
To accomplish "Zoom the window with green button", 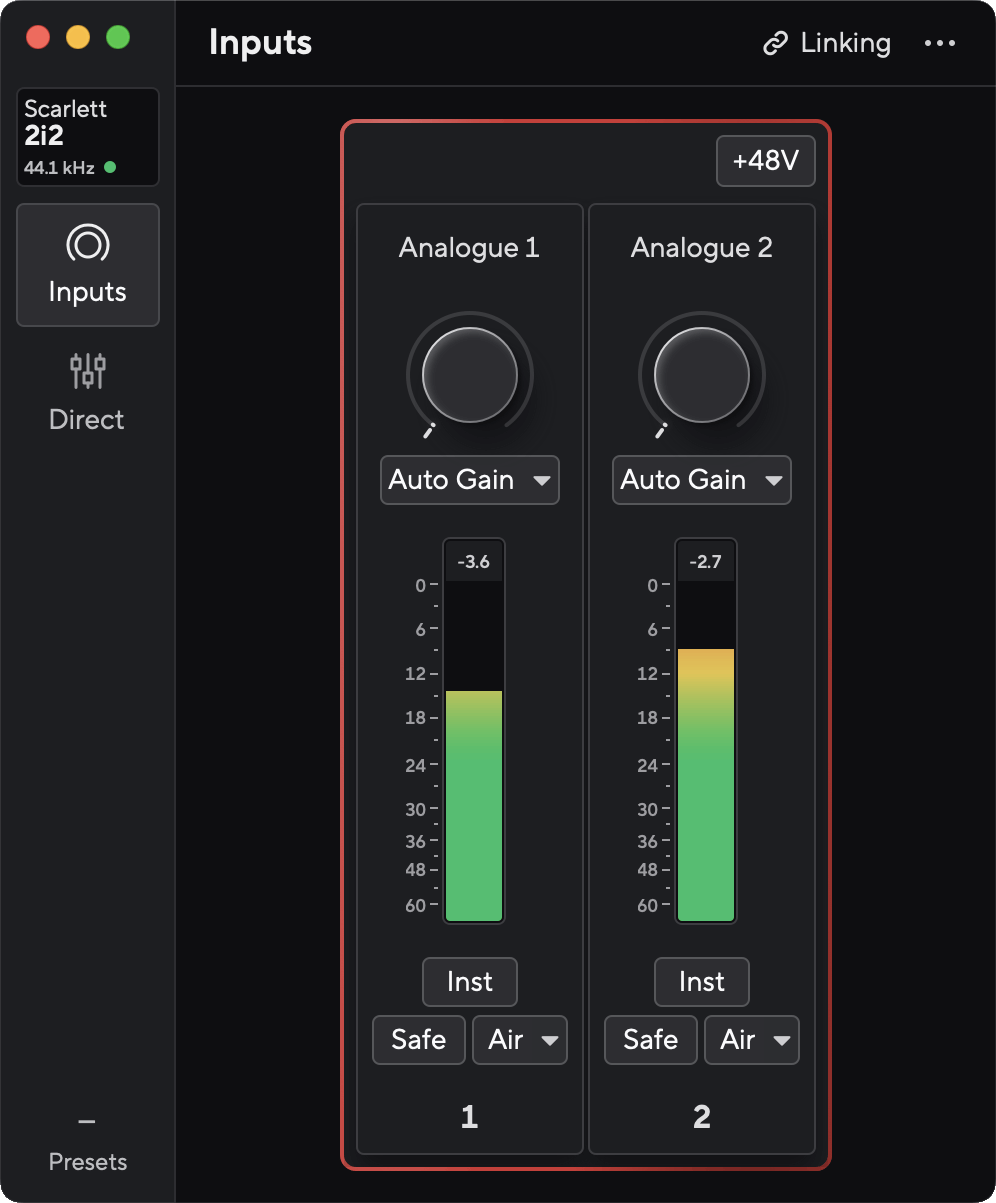I will pyautogui.click(x=118, y=38).
